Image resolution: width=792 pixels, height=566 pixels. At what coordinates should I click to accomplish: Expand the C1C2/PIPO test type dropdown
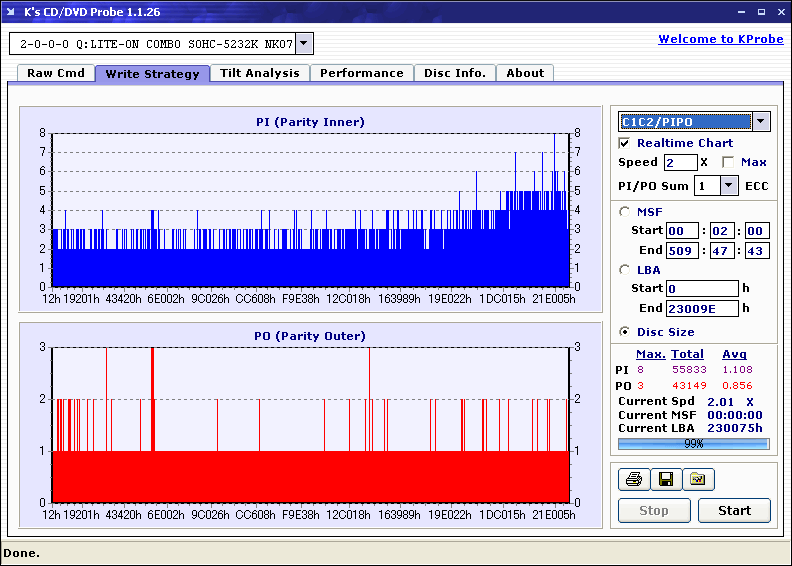click(x=761, y=122)
